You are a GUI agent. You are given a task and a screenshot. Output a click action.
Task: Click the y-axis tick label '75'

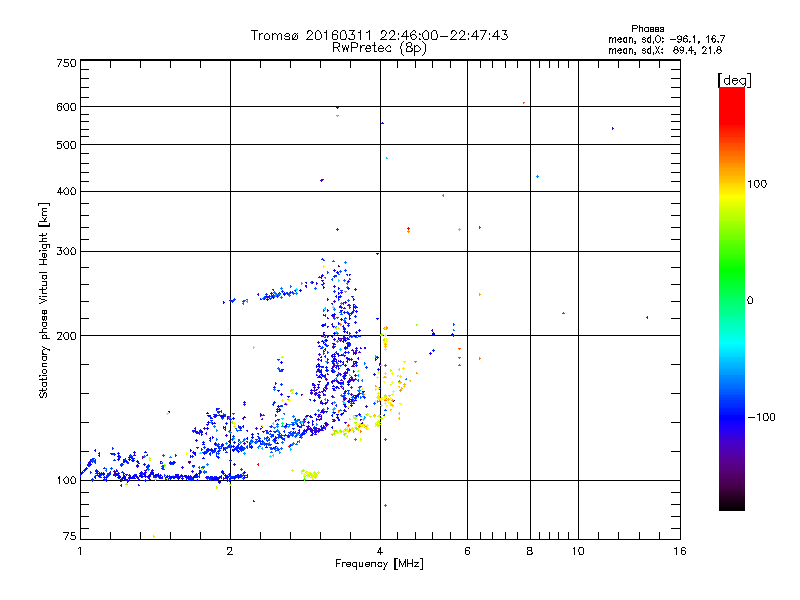tap(70, 536)
